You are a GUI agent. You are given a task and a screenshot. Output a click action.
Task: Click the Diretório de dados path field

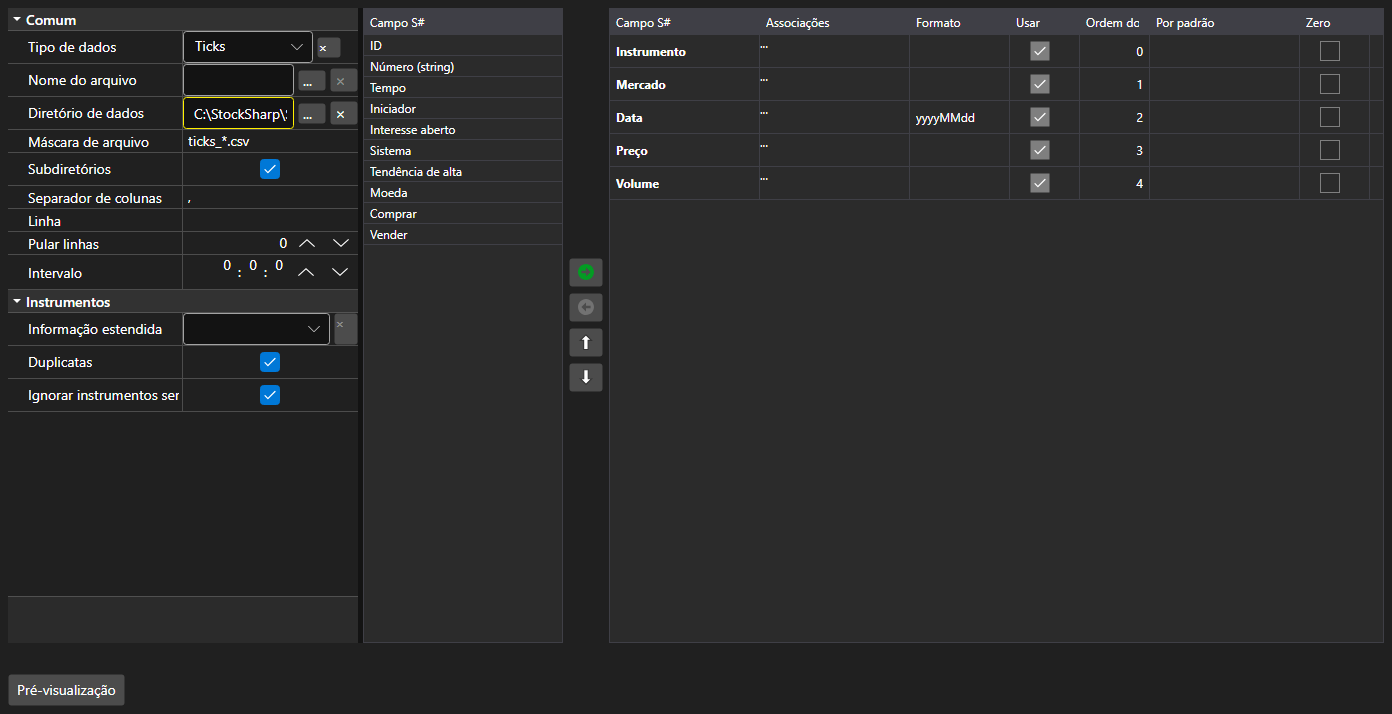239,113
